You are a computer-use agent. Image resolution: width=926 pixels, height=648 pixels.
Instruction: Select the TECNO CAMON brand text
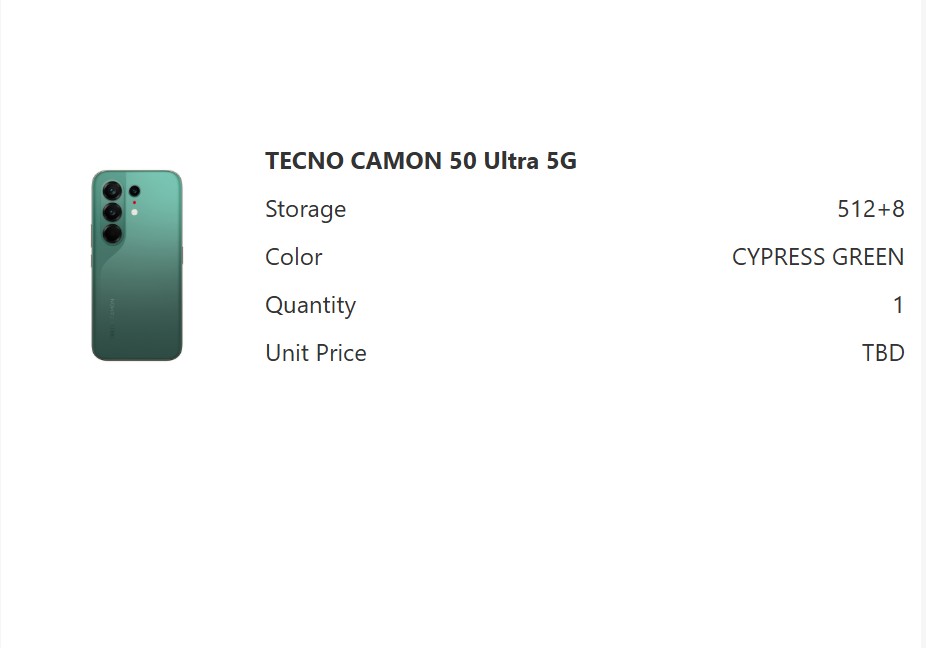tap(354, 161)
